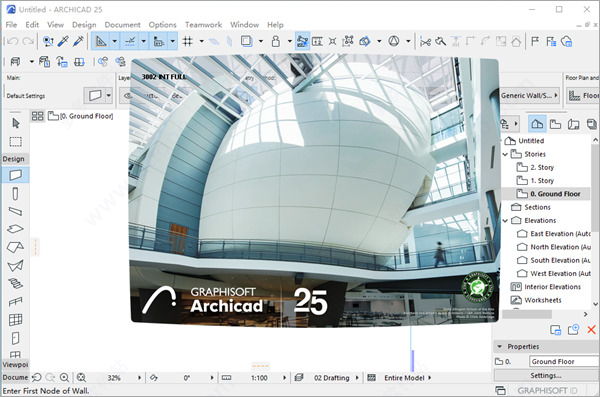600x397 pixels.
Task: Select the Beam tool
Action: click(x=15, y=211)
